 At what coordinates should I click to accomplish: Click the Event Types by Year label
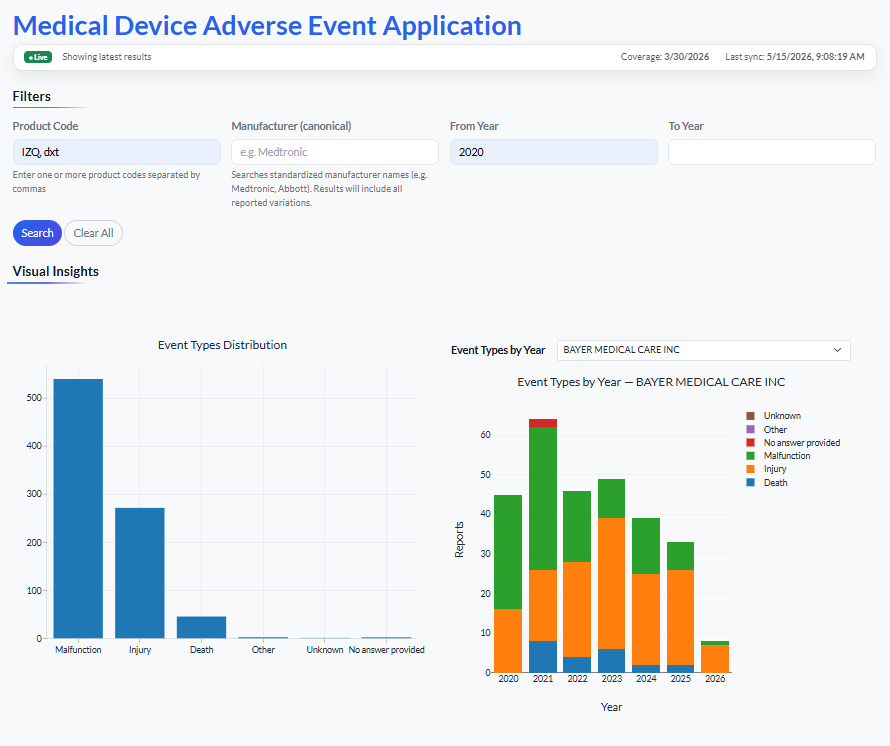click(498, 350)
